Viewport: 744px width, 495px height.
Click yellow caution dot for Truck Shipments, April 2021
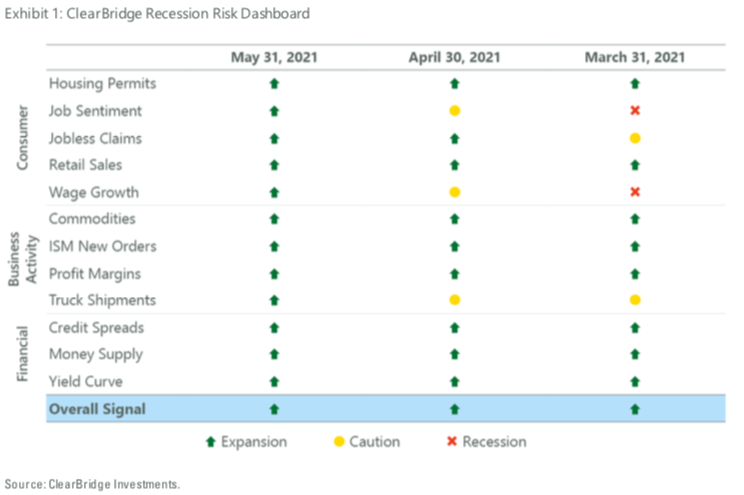pos(454,300)
